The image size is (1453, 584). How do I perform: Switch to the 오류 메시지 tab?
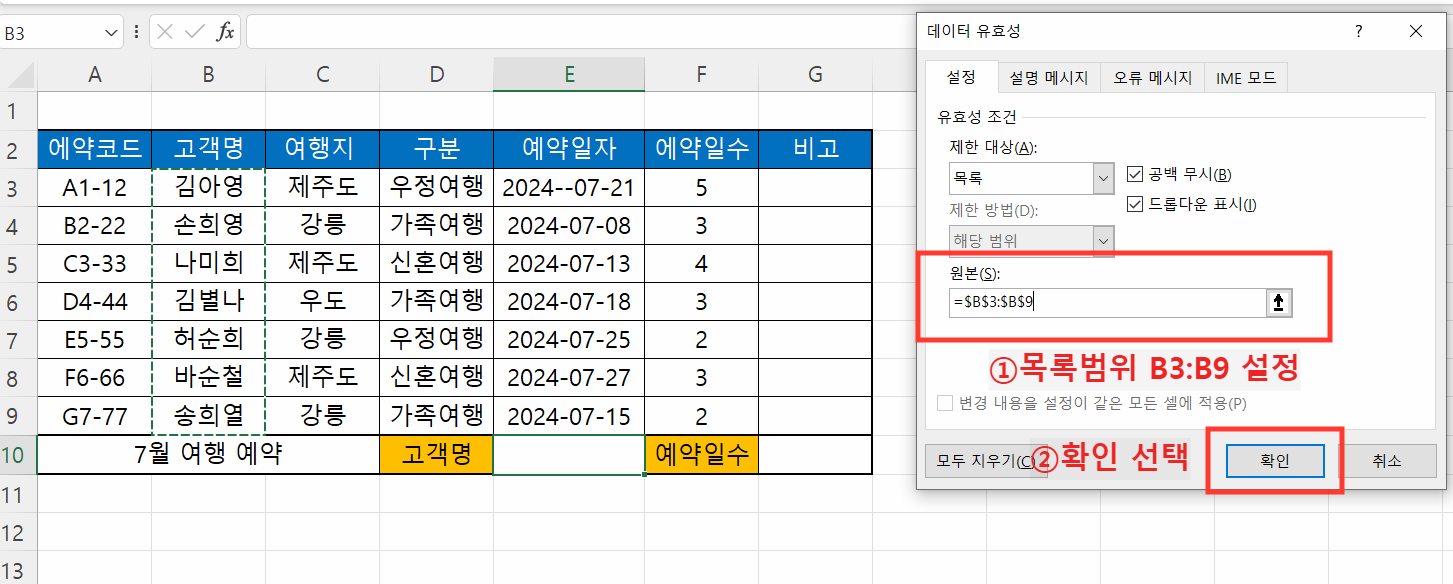tap(1152, 77)
